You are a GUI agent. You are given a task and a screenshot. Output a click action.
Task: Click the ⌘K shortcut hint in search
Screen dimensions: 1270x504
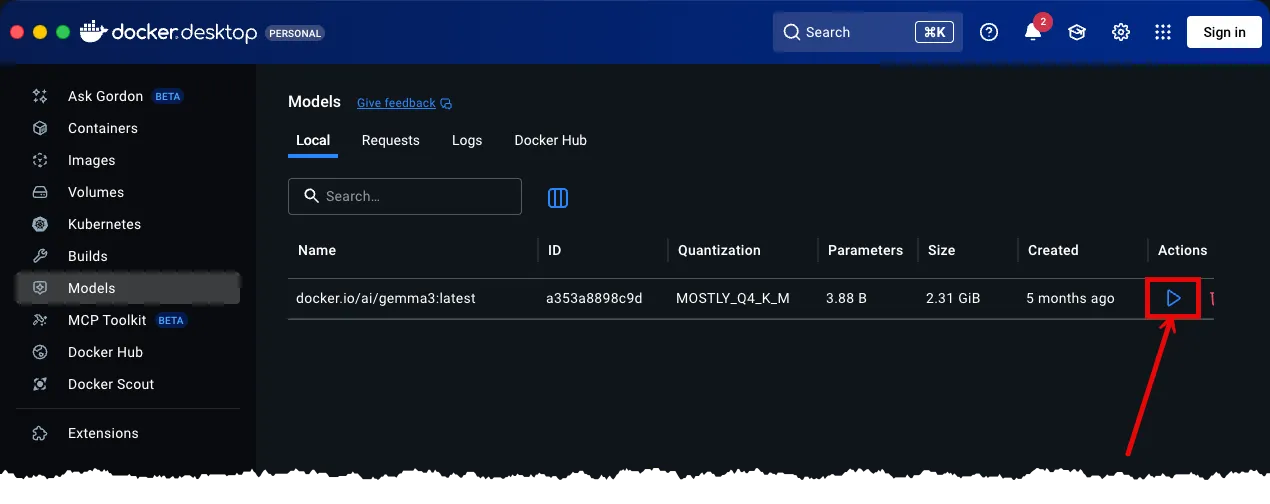tap(934, 32)
